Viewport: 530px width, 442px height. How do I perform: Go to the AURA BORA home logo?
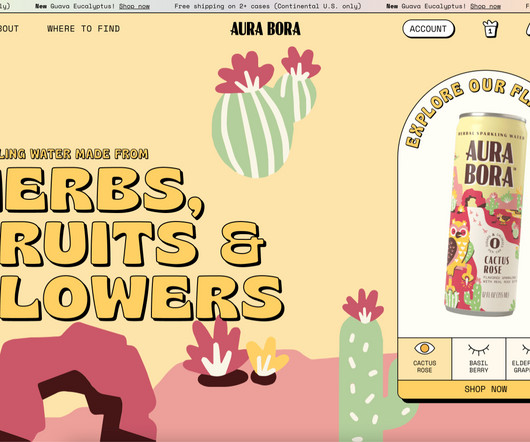pos(265,29)
